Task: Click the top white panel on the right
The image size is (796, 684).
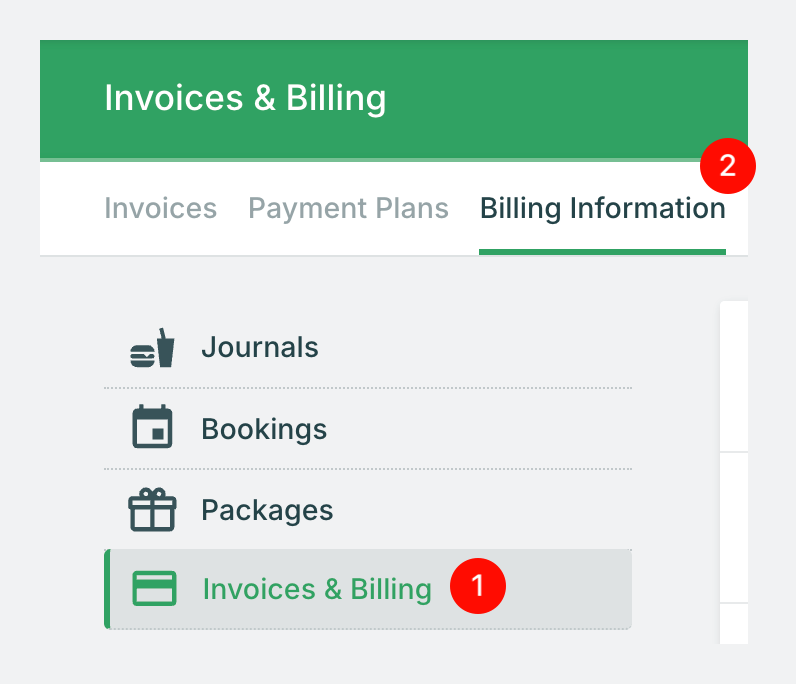Action: pos(733,375)
